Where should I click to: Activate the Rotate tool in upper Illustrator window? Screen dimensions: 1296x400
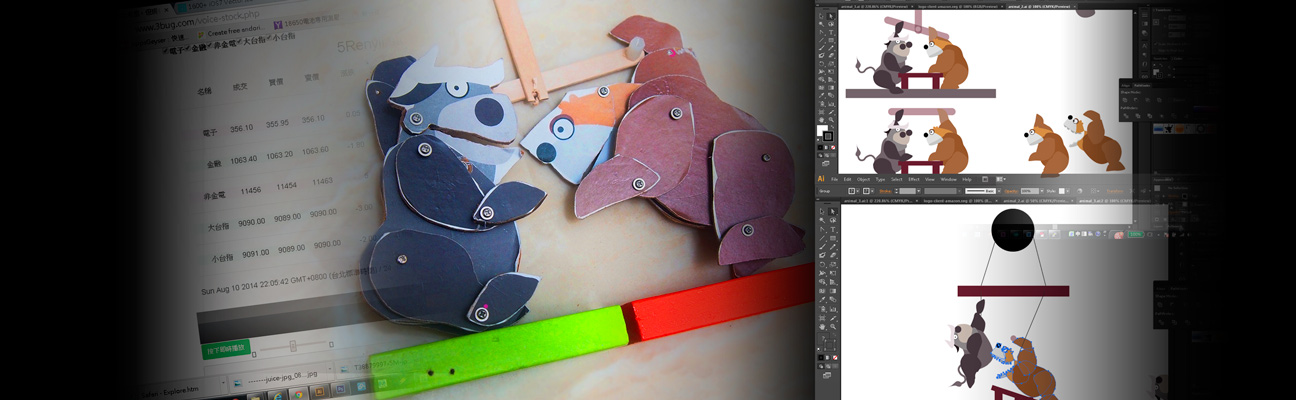click(822, 63)
